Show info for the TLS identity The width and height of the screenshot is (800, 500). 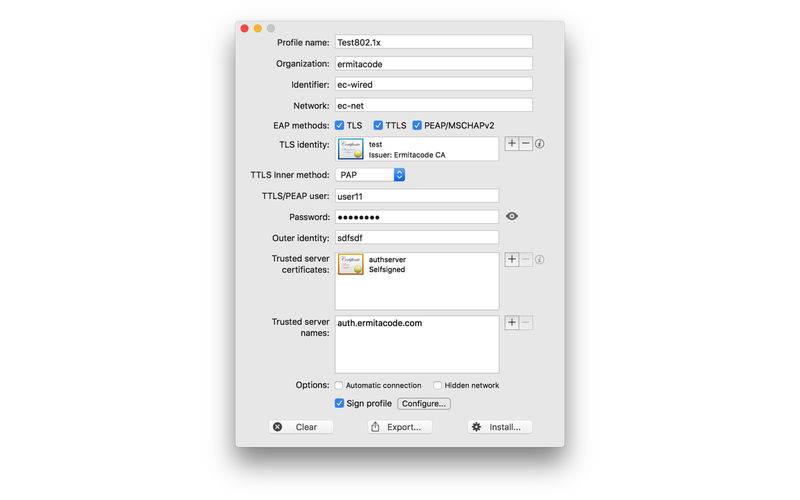pos(539,144)
